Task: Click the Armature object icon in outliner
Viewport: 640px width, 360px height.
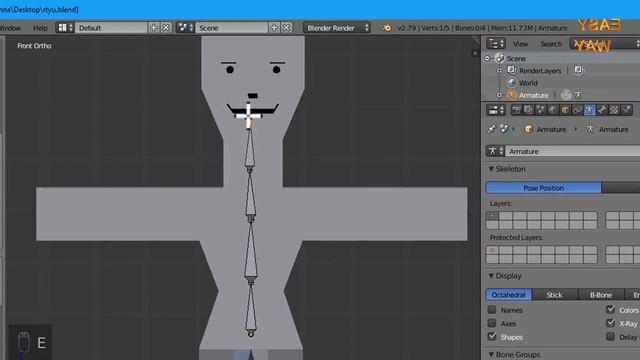Action: click(511, 95)
